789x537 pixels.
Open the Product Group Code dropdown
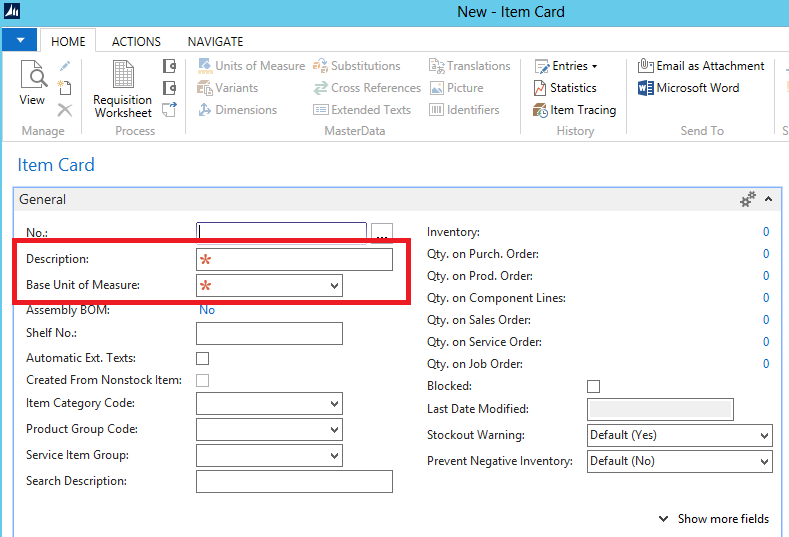pos(334,430)
